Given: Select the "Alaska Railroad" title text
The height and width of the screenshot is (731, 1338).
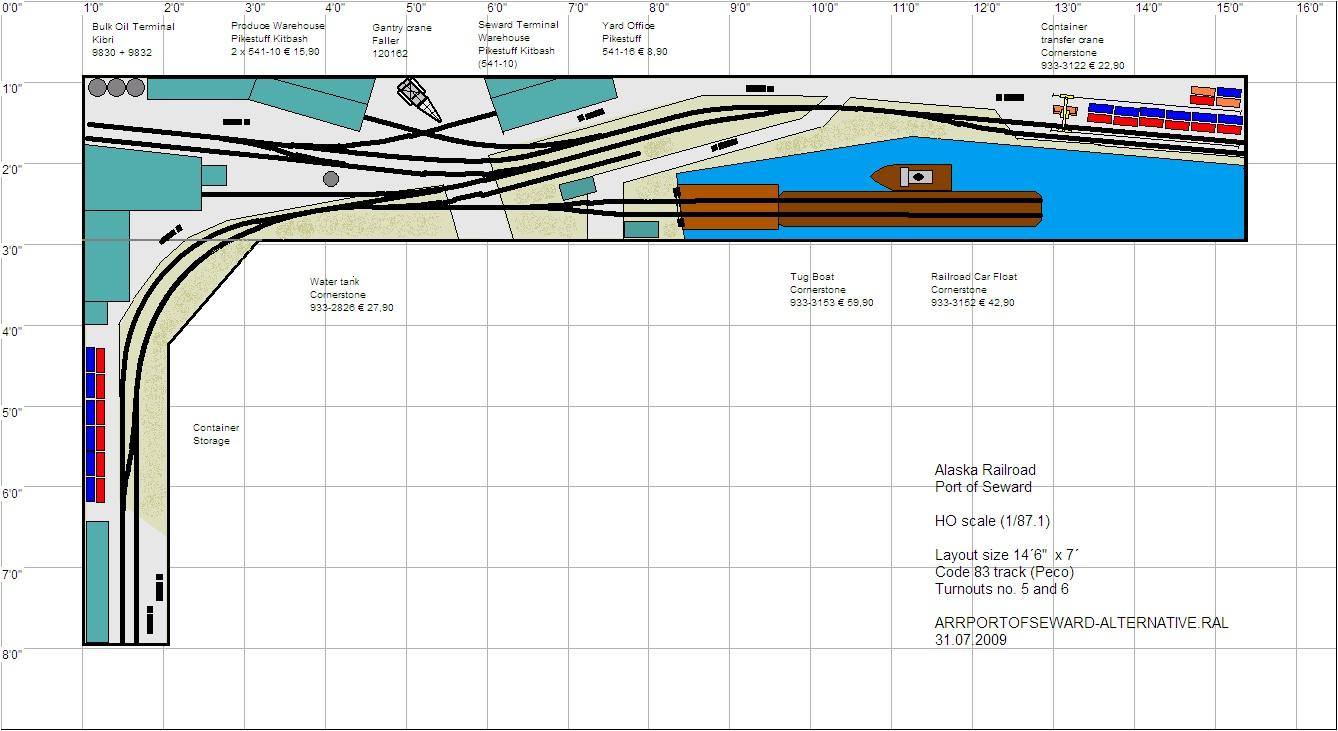Looking at the screenshot, I should coord(985,470).
